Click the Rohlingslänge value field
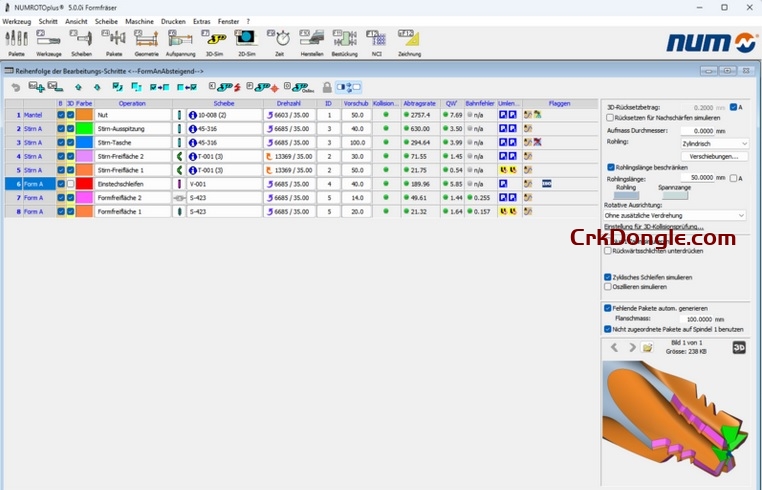Viewport: 762px width, 490px height. point(697,178)
